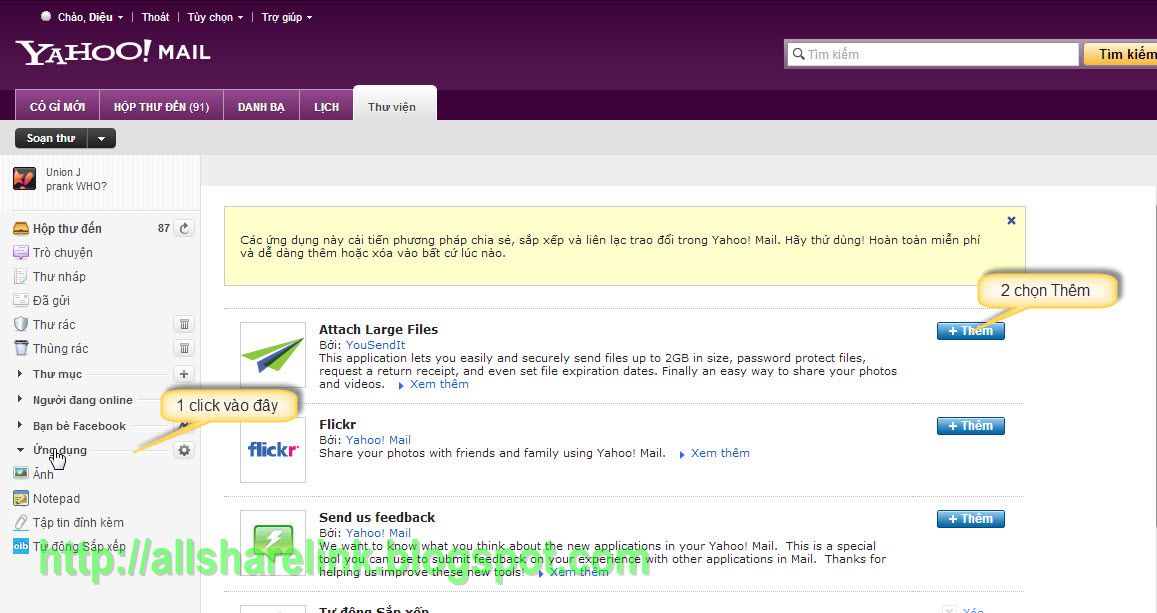Click the search magnifier icon

(x=798, y=54)
